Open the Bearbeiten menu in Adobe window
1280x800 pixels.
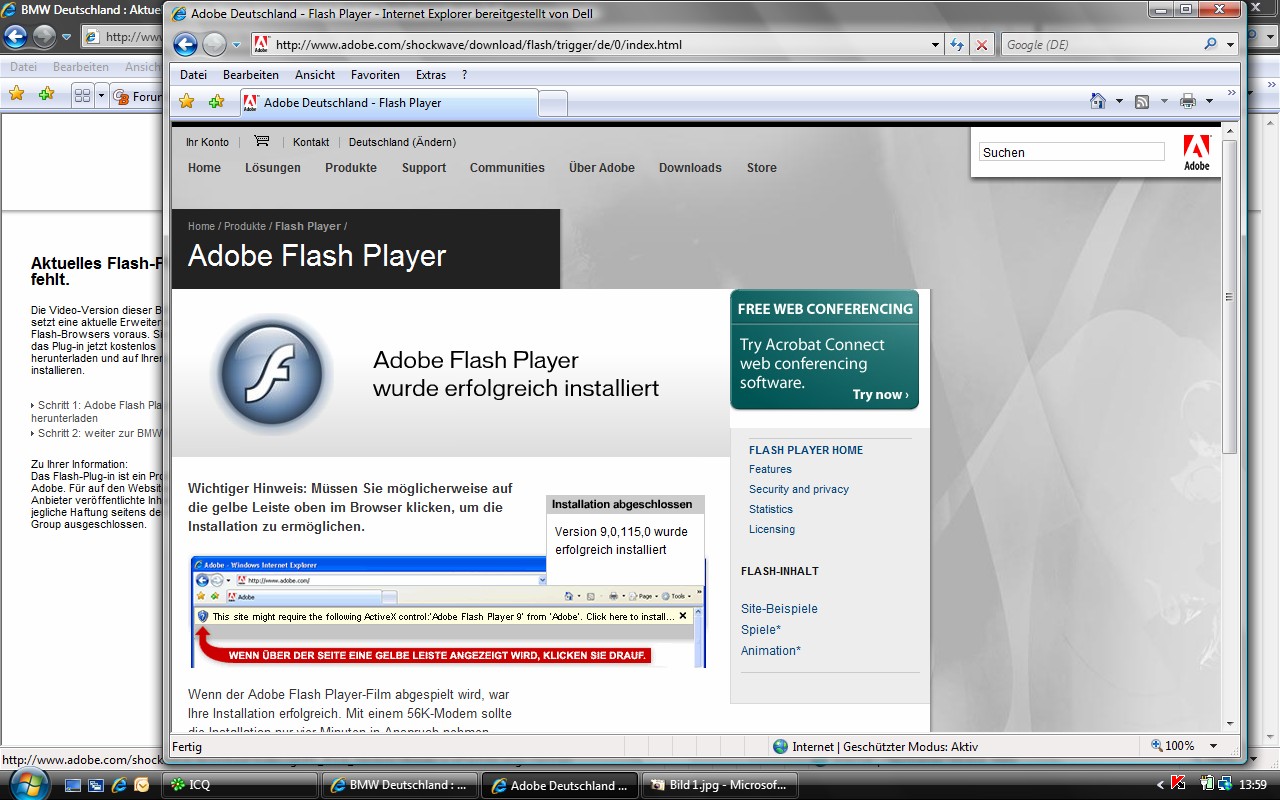pos(251,75)
